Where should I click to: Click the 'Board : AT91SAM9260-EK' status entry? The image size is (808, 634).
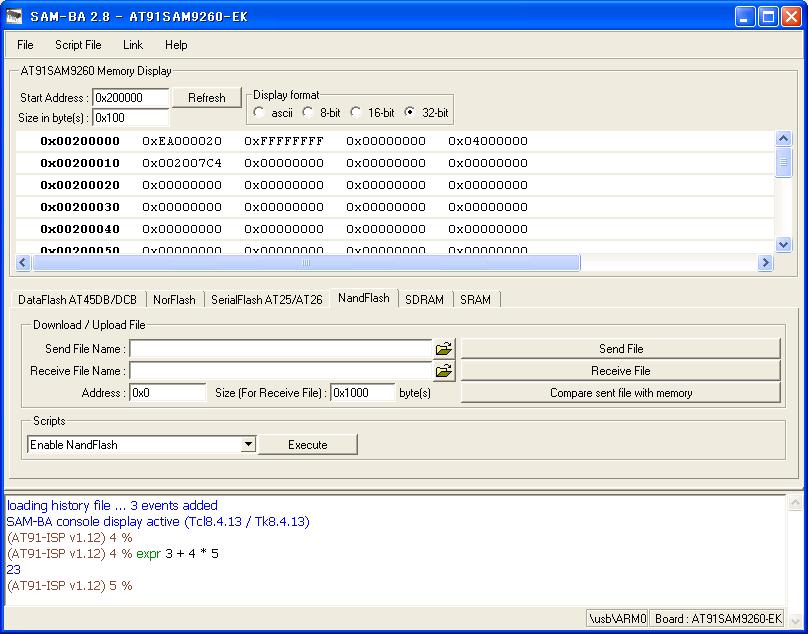pyautogui.click(x=718, y=619)
